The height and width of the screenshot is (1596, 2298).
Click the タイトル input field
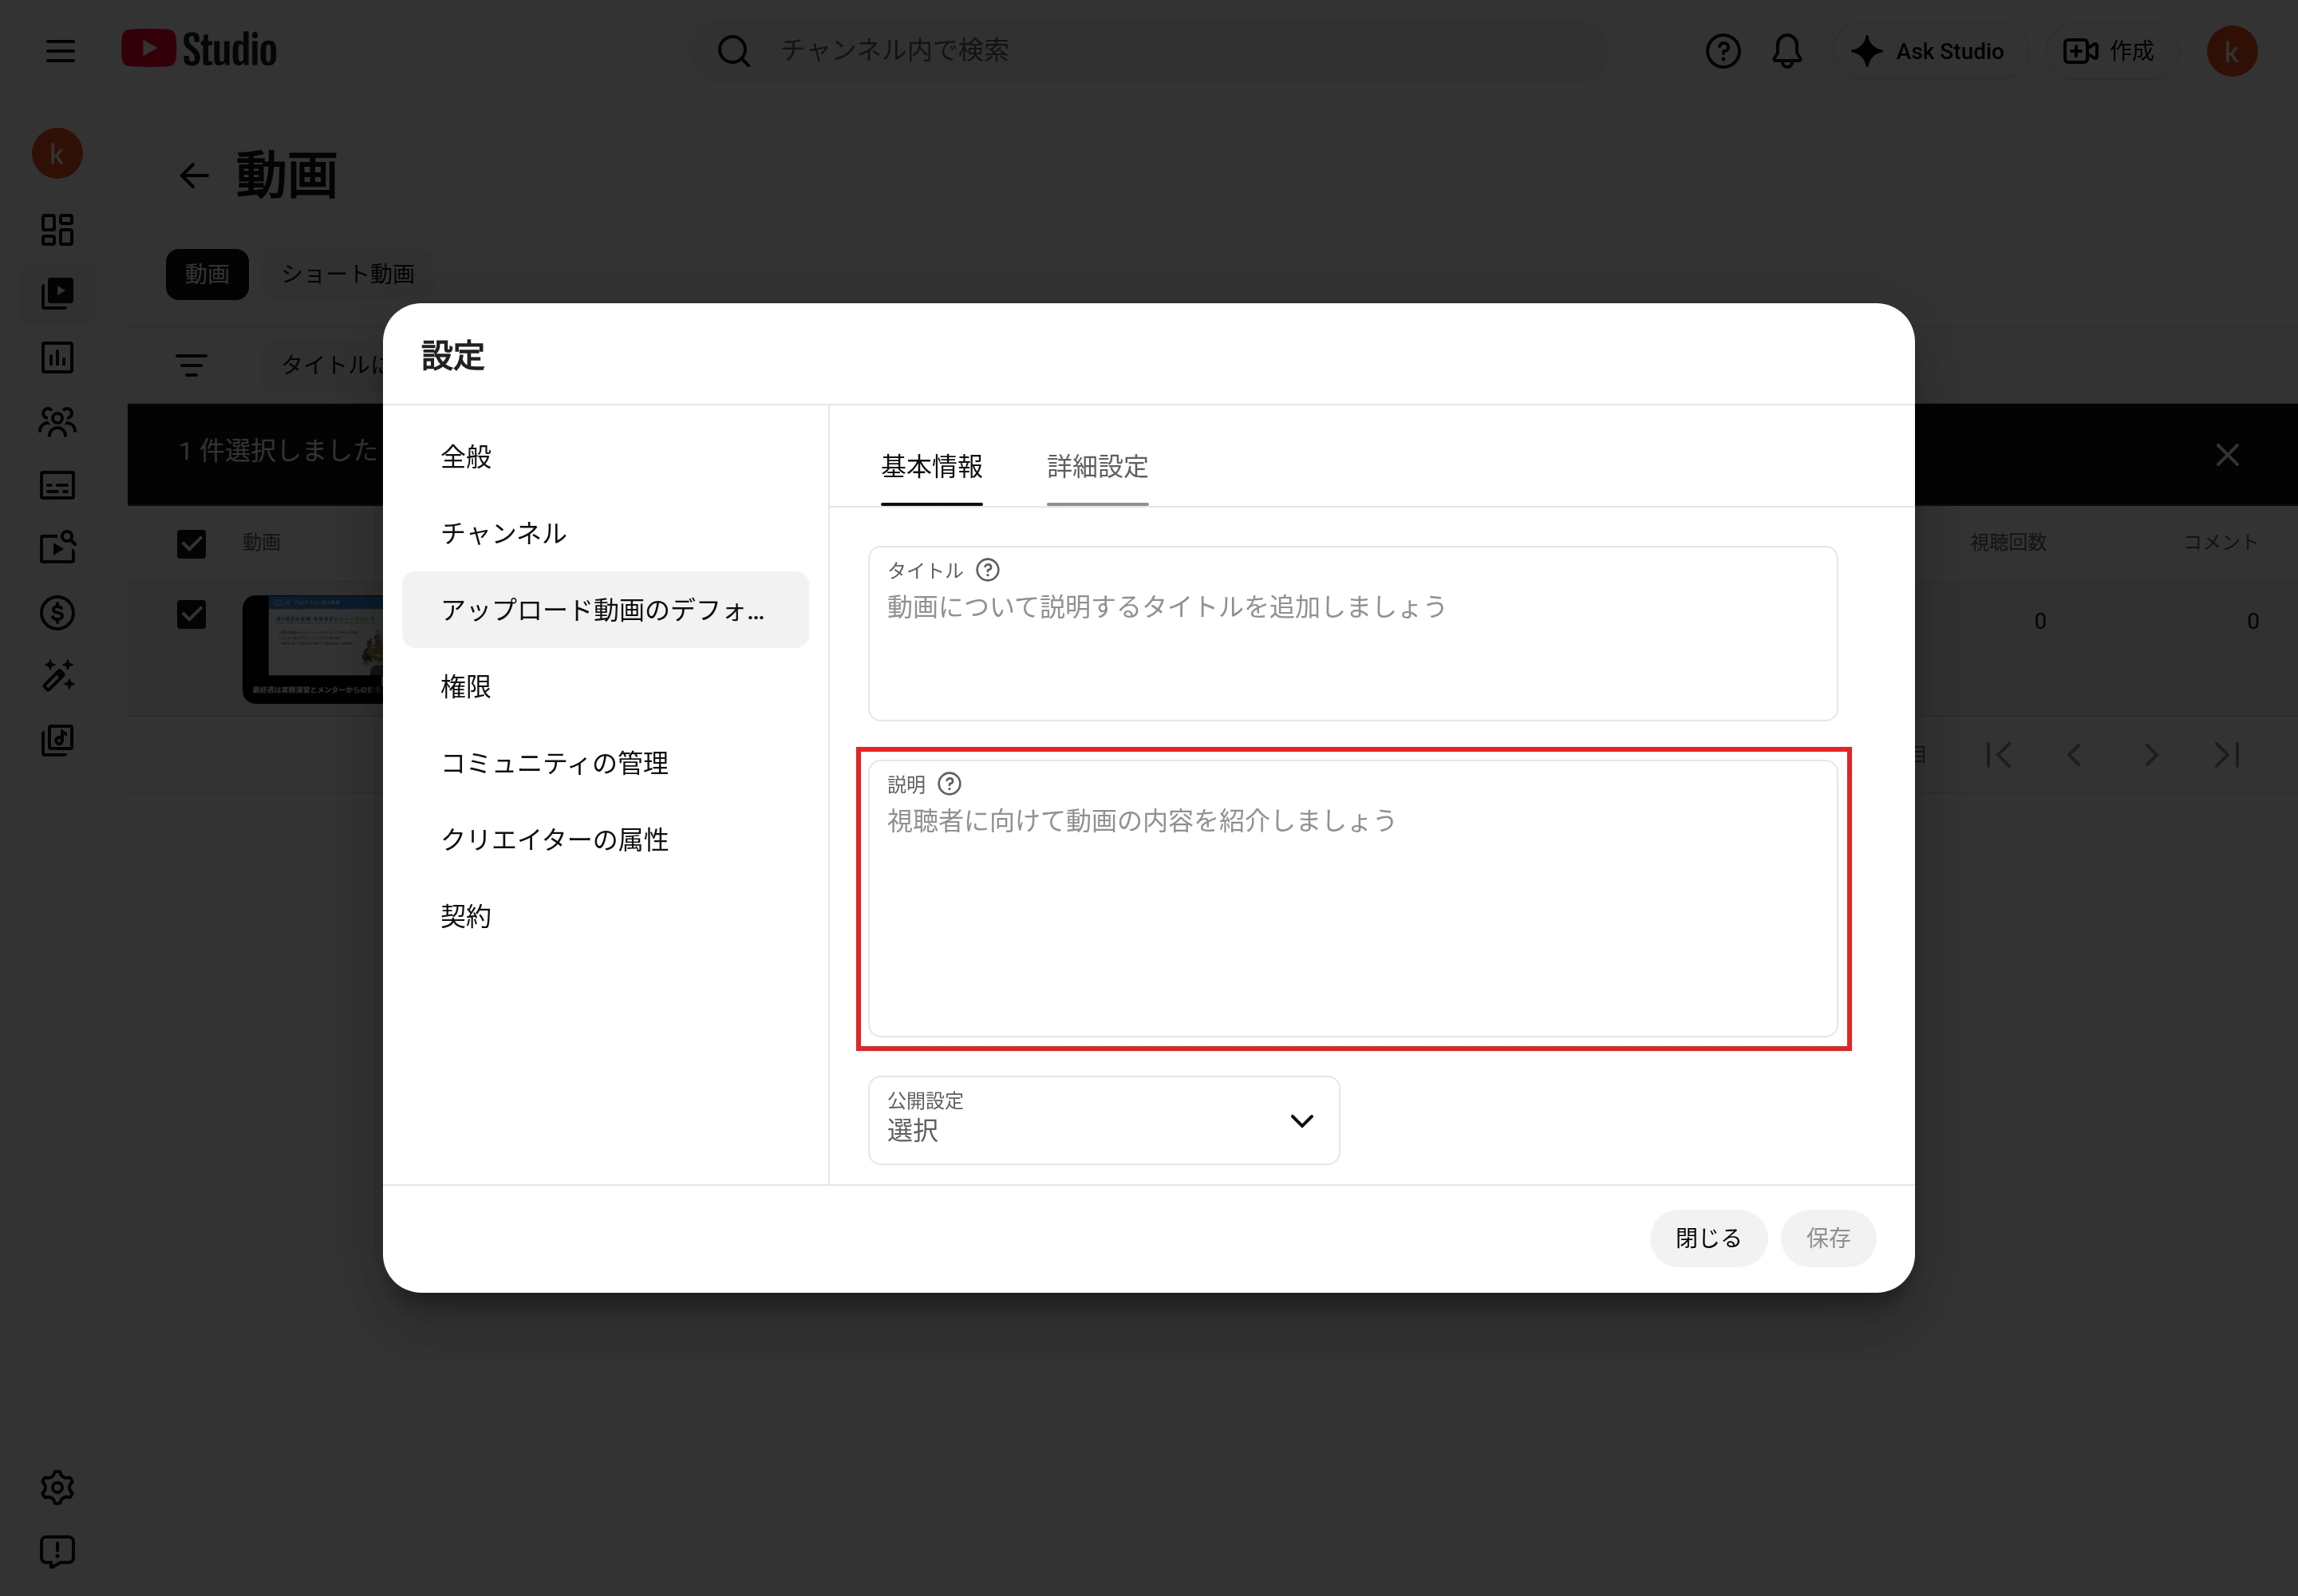[1352, 633]
